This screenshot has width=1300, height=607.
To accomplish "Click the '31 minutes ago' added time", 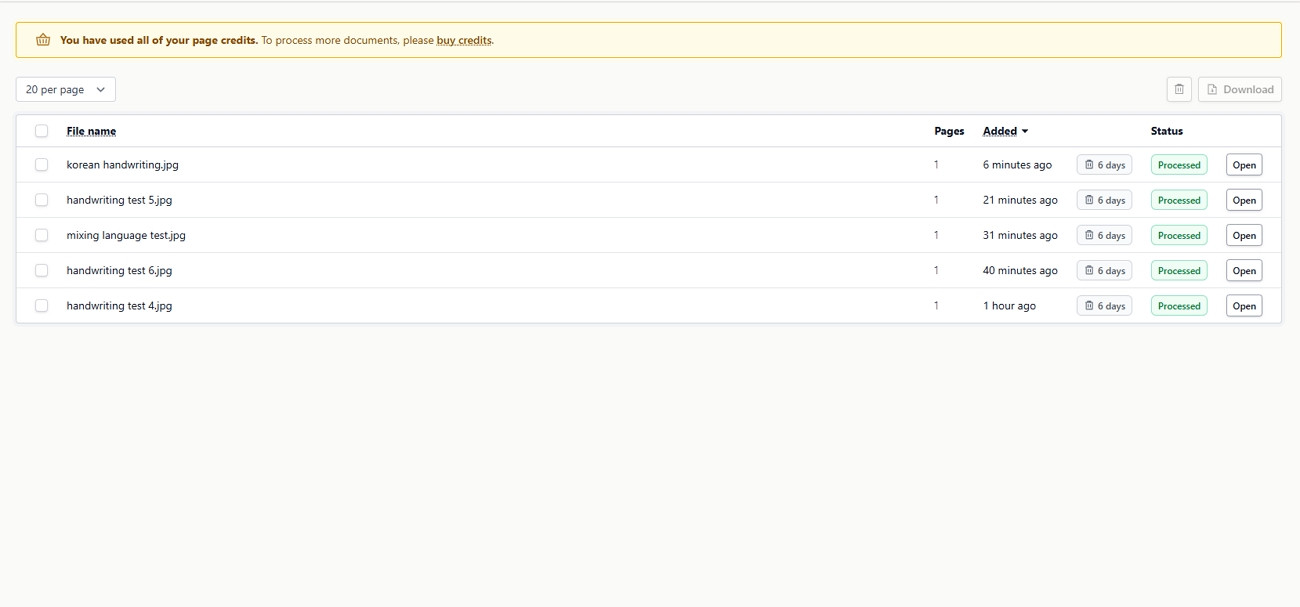I will [x=1020, y=235].
